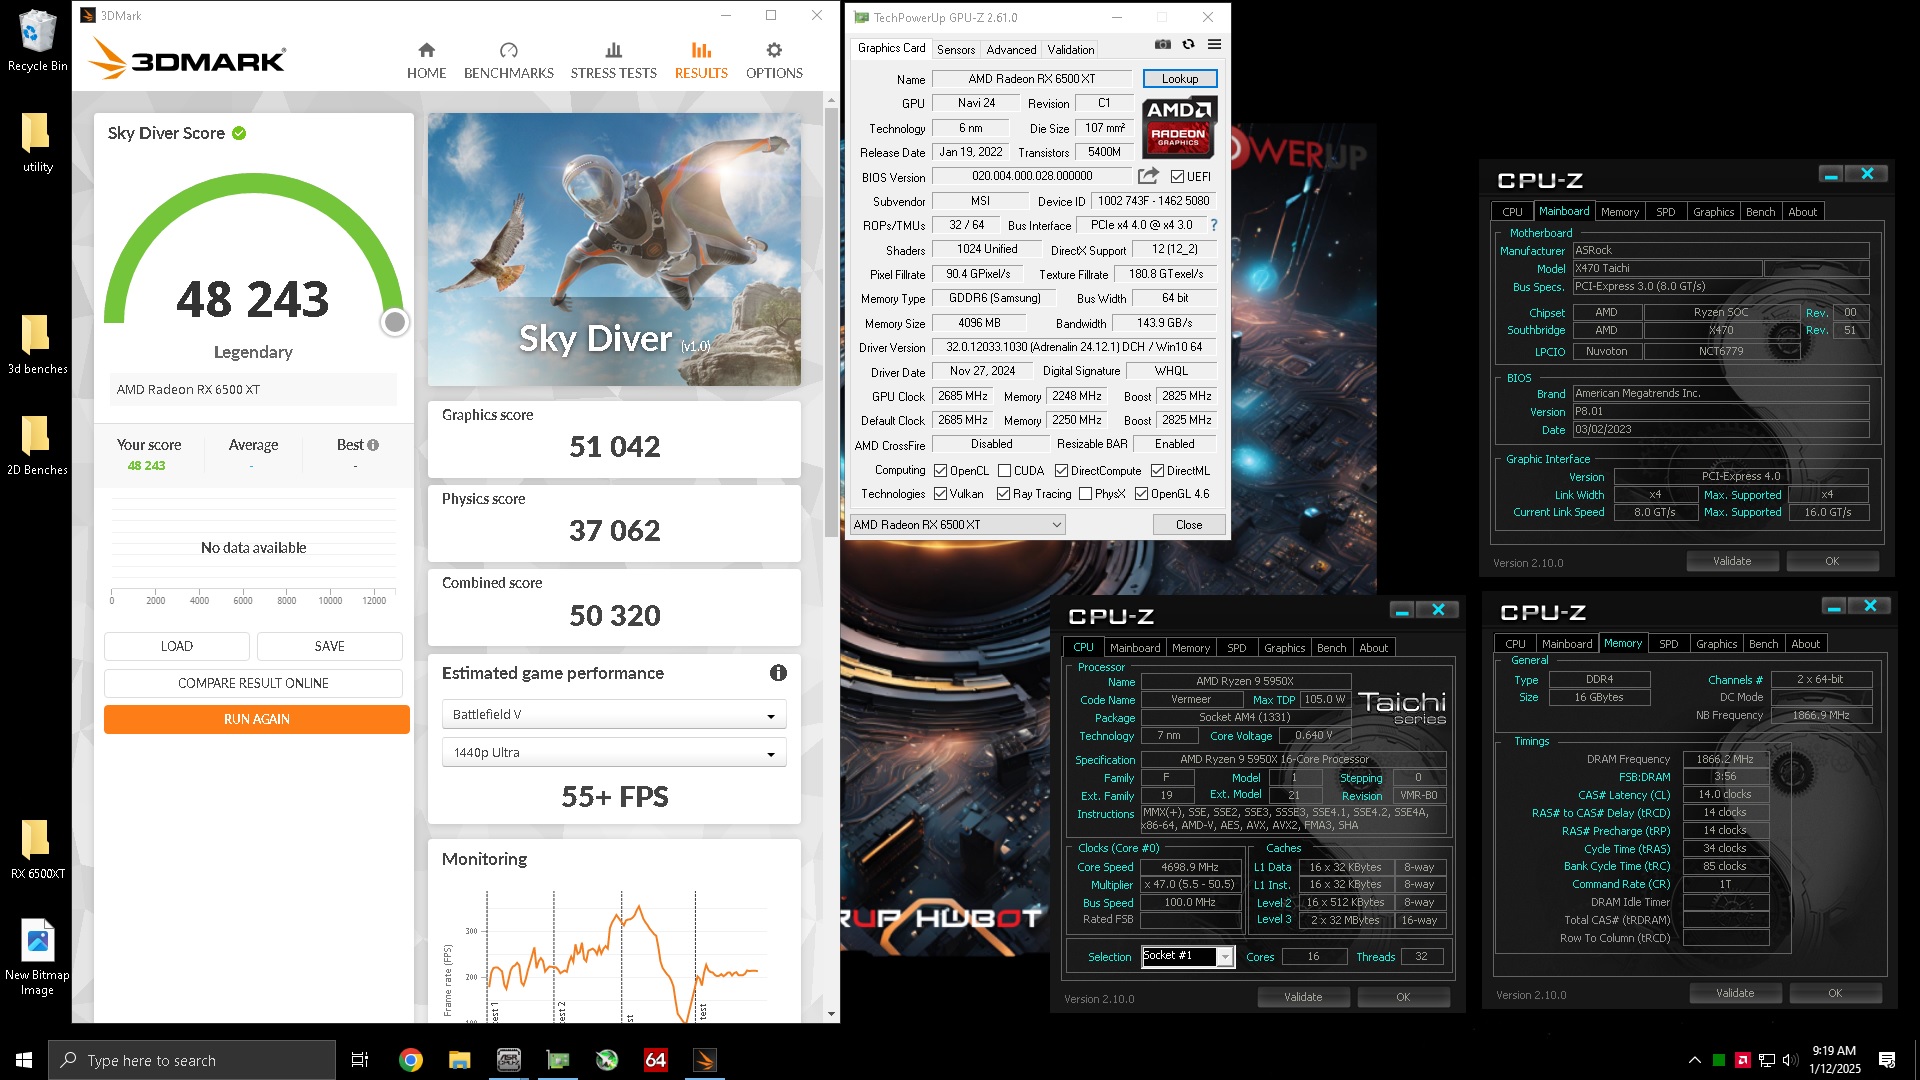Click Close button in GPU-Z

[x=1189, y=525]
